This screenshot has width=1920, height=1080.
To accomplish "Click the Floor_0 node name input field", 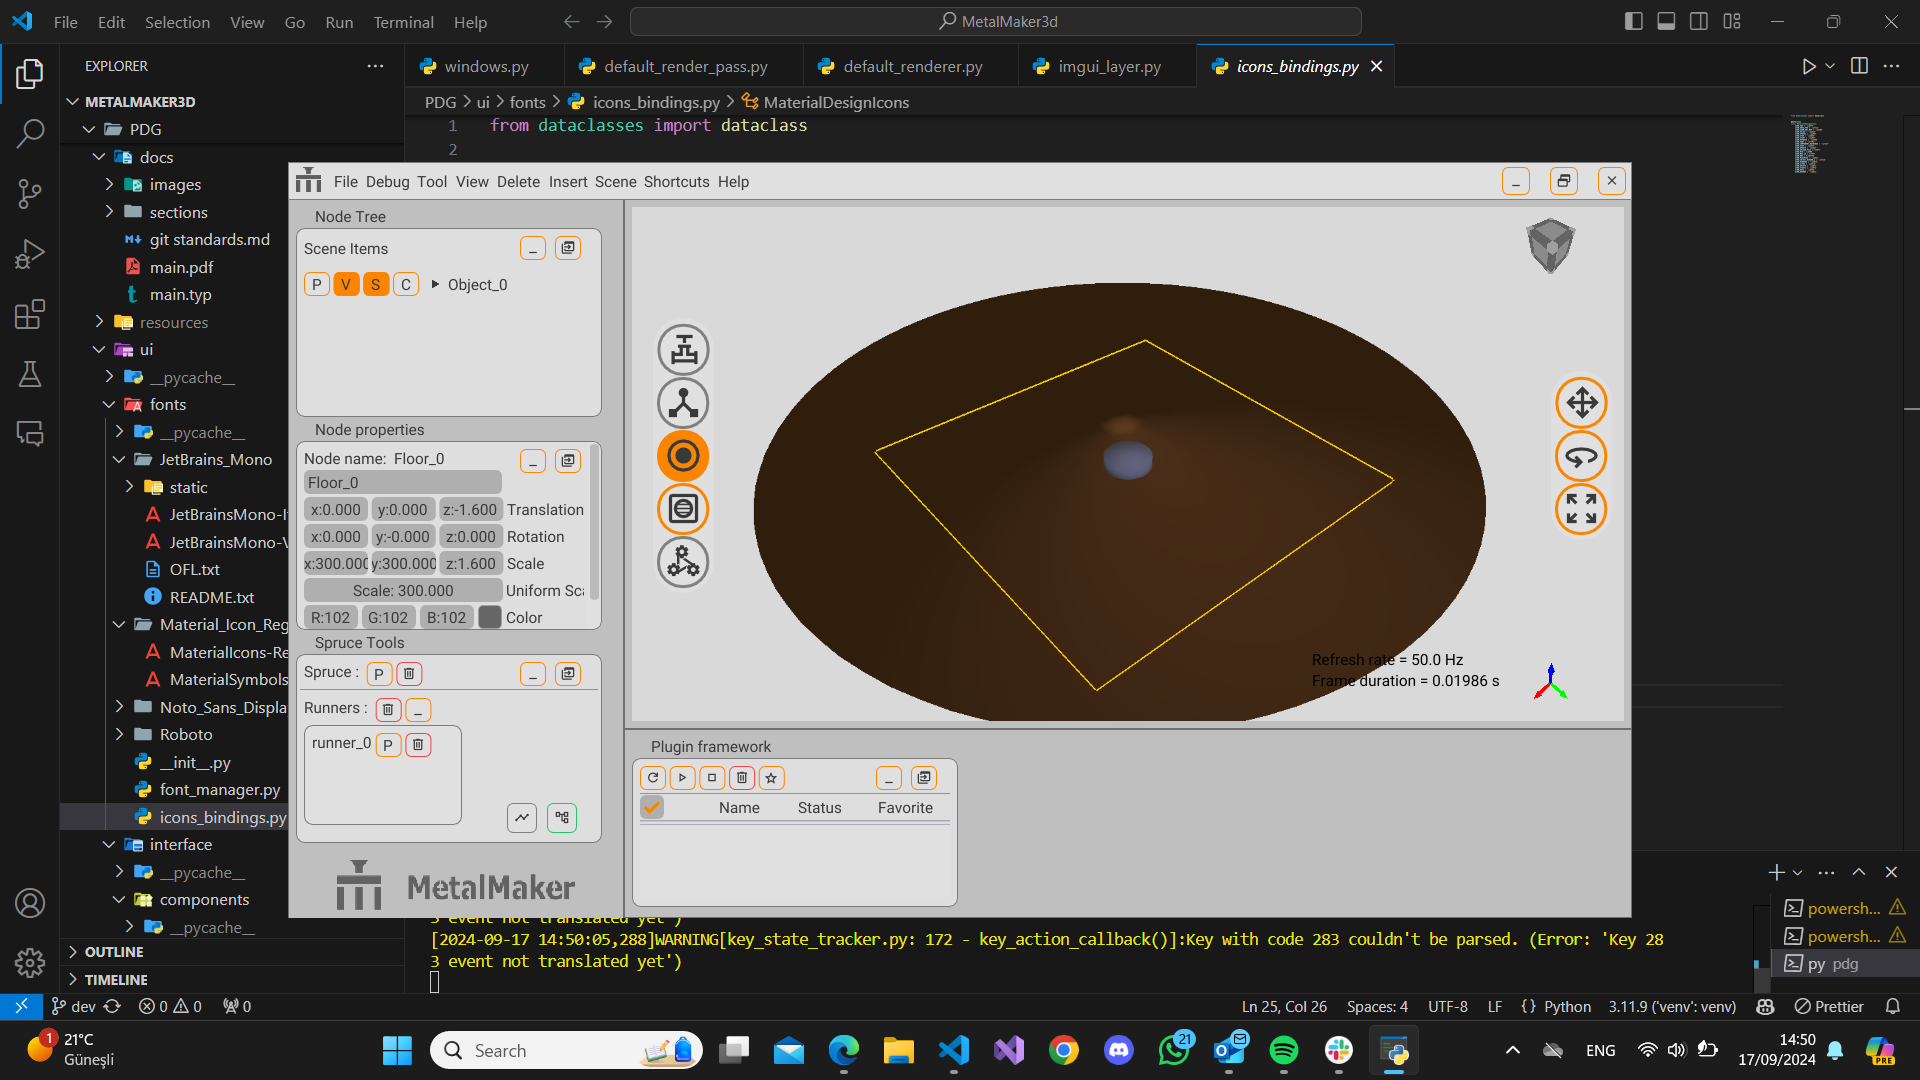I will tap(403, 483).
